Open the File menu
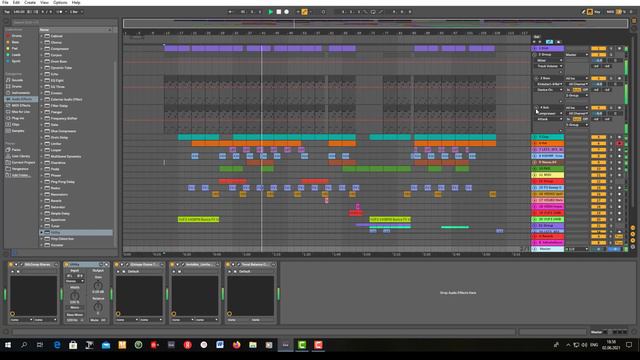This screenshot has height=360, width=640. tap(5, 2)
